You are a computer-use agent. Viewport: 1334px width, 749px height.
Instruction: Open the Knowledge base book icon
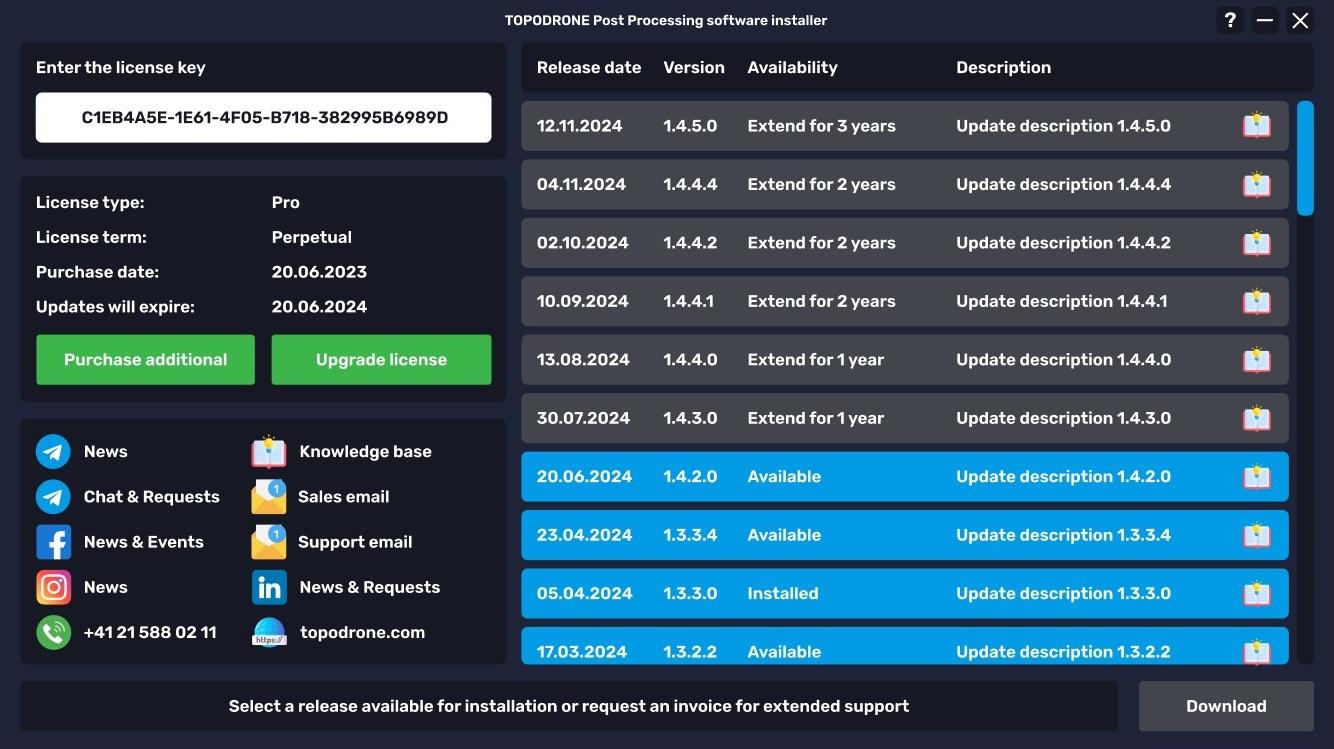click(x=268, y=452)
